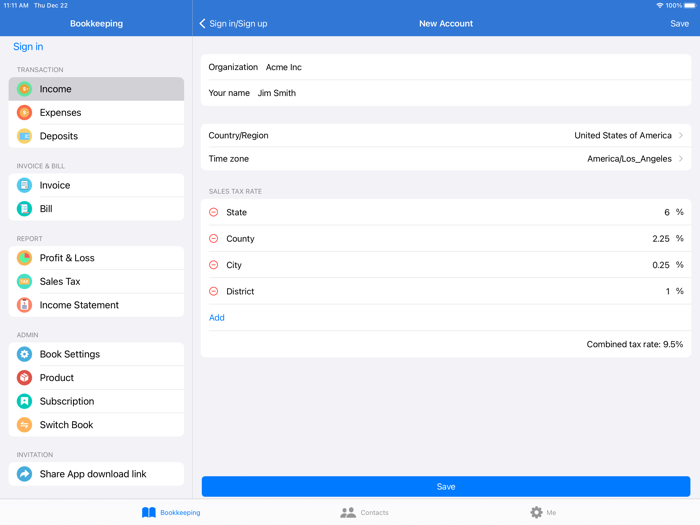Edit the County tax rate value 2.25
The width and height of the screenshot is (700, 525).
click(661, 238)
